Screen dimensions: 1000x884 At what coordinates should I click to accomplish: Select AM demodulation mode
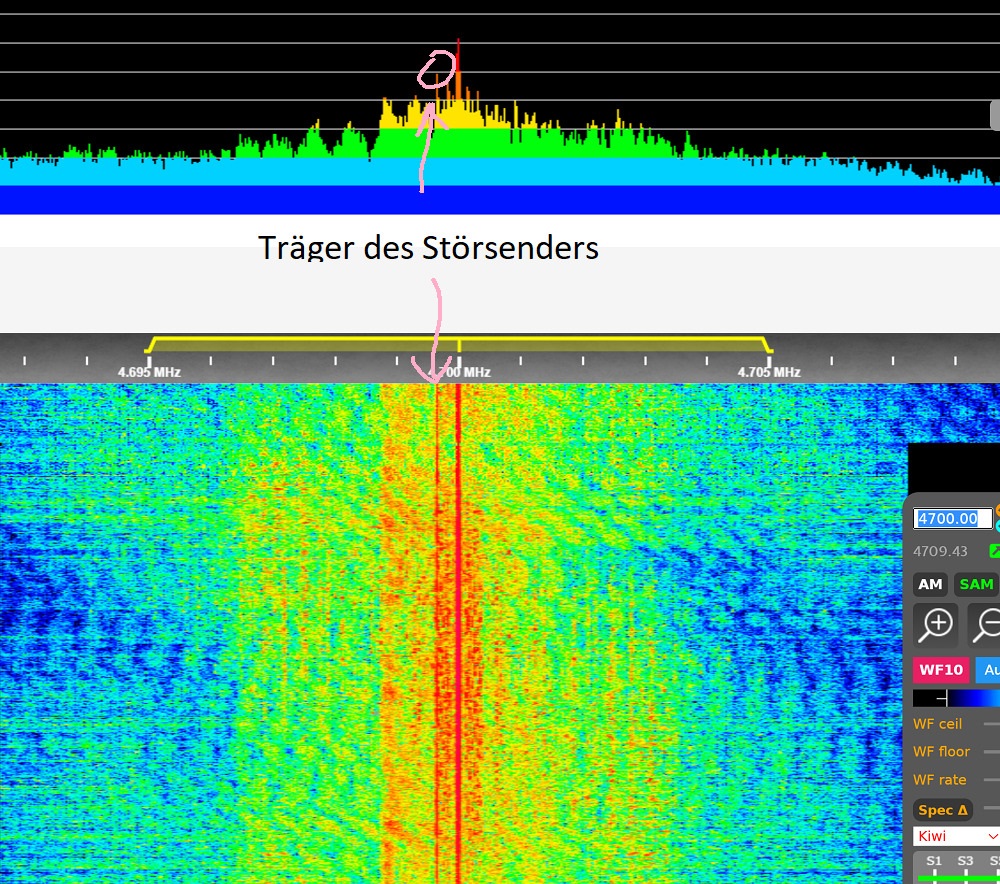click(x=930, y=585)
